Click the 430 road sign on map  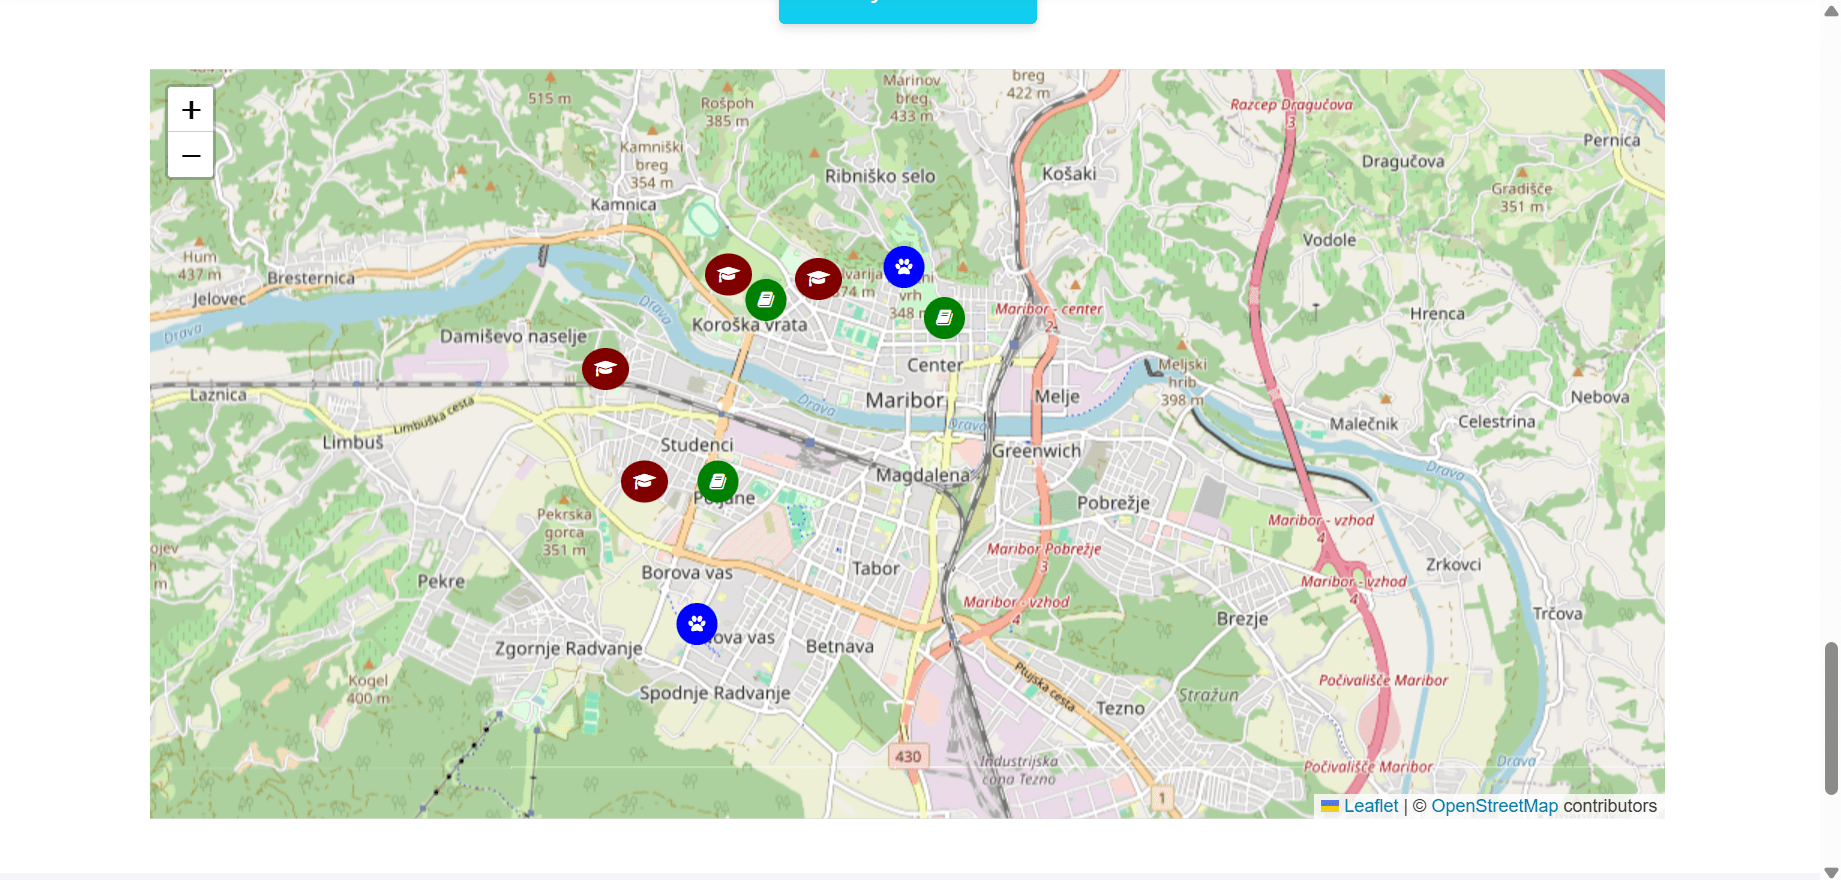[908, 756]
